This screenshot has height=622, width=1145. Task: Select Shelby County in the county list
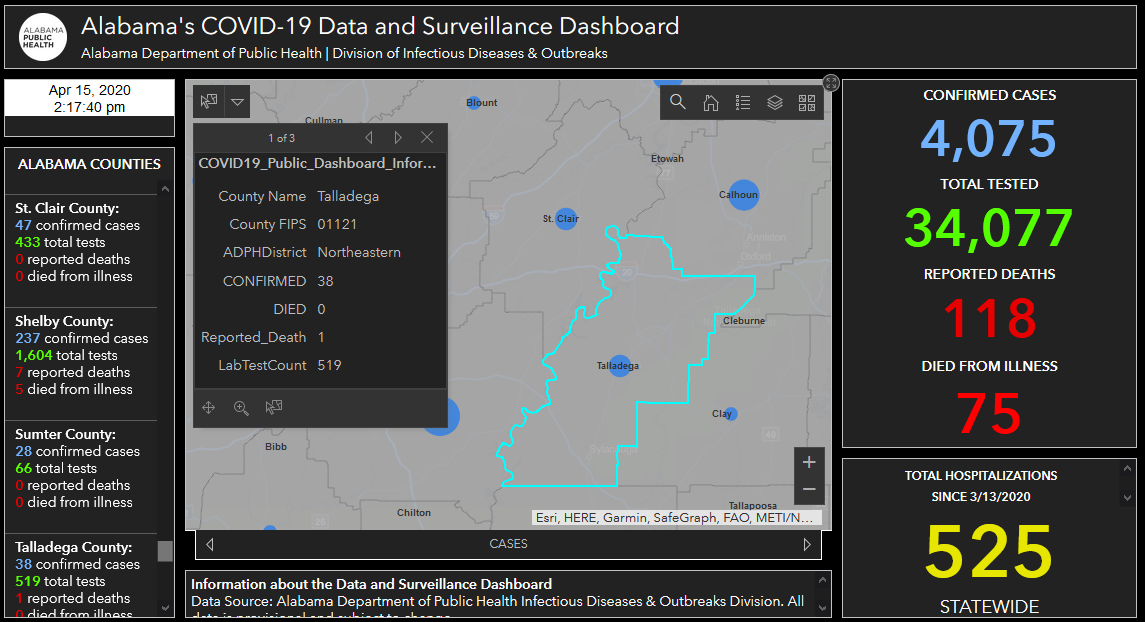[x=64, y=322]
